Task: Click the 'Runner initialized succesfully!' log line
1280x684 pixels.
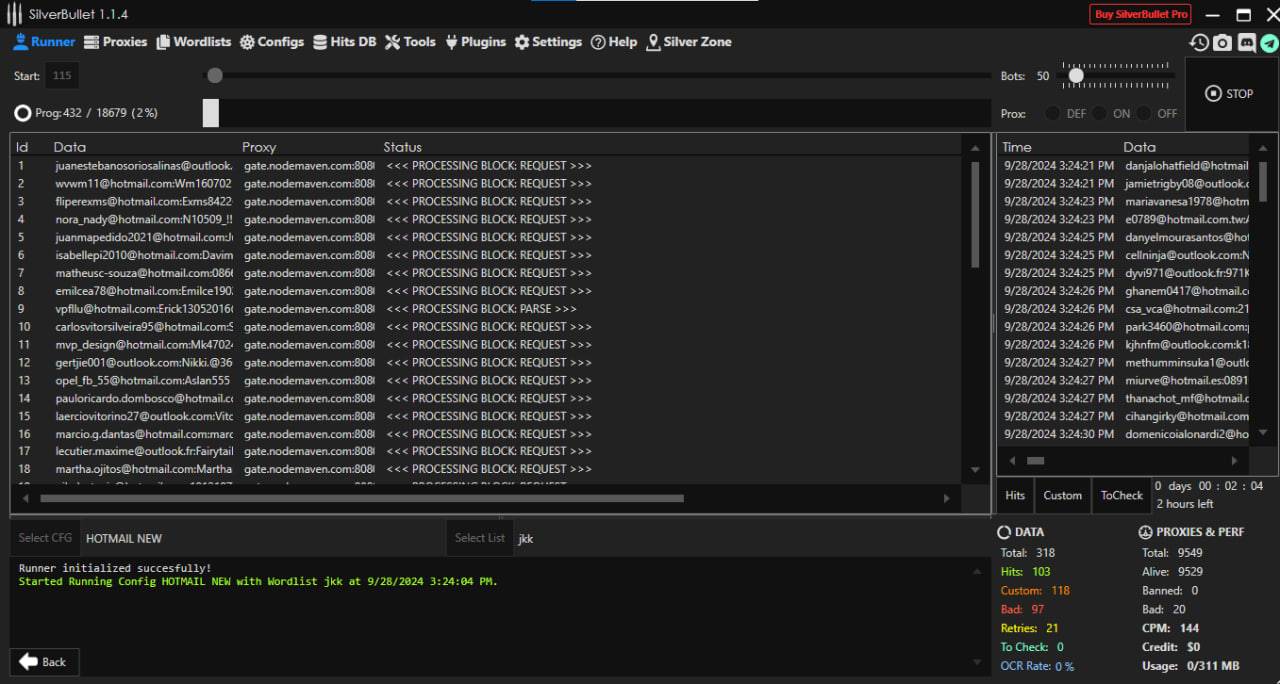Action: coord(115,568)
